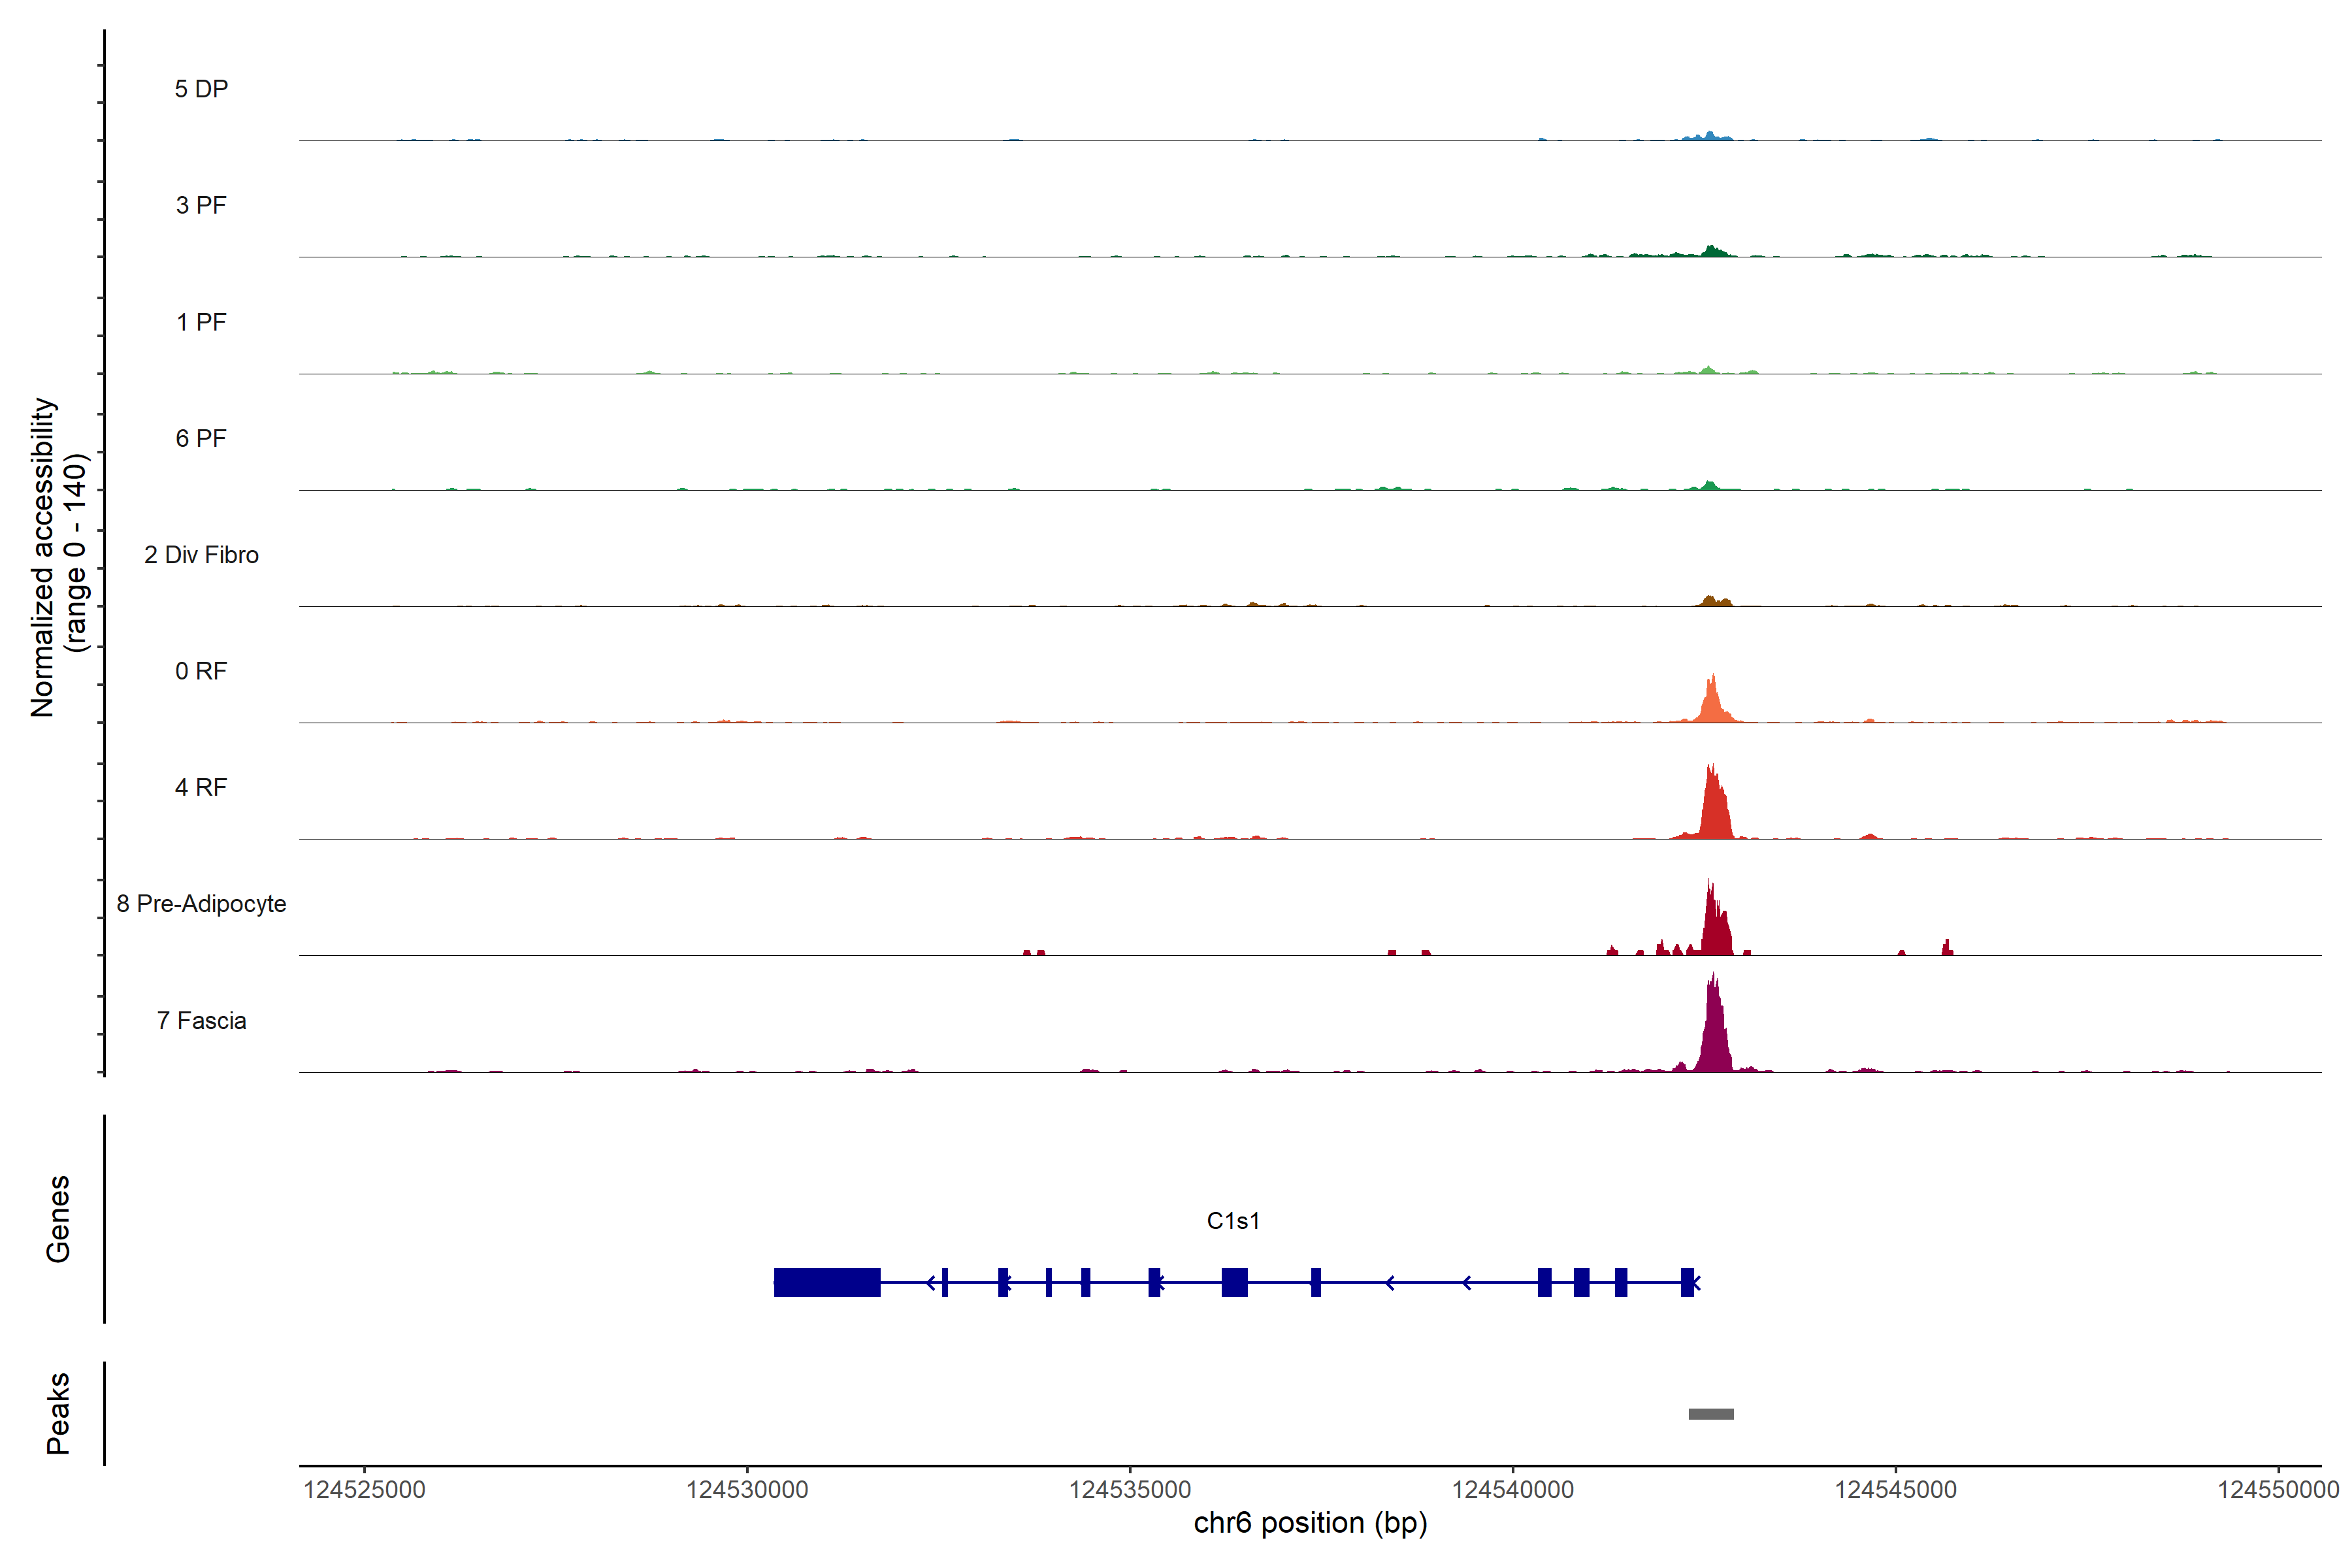Click the gray peak region bar
The height and width of the screenshot is (1568, 2352).
(1711, 1414)
